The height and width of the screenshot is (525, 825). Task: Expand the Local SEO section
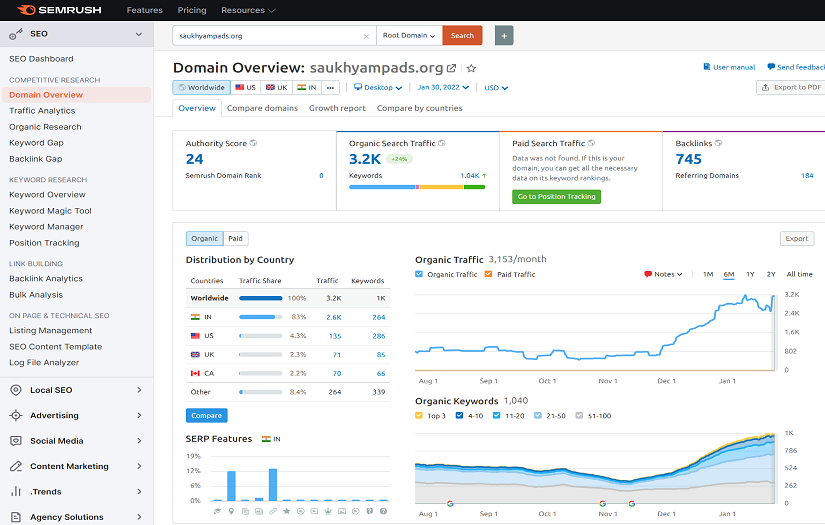click(139, 390)
